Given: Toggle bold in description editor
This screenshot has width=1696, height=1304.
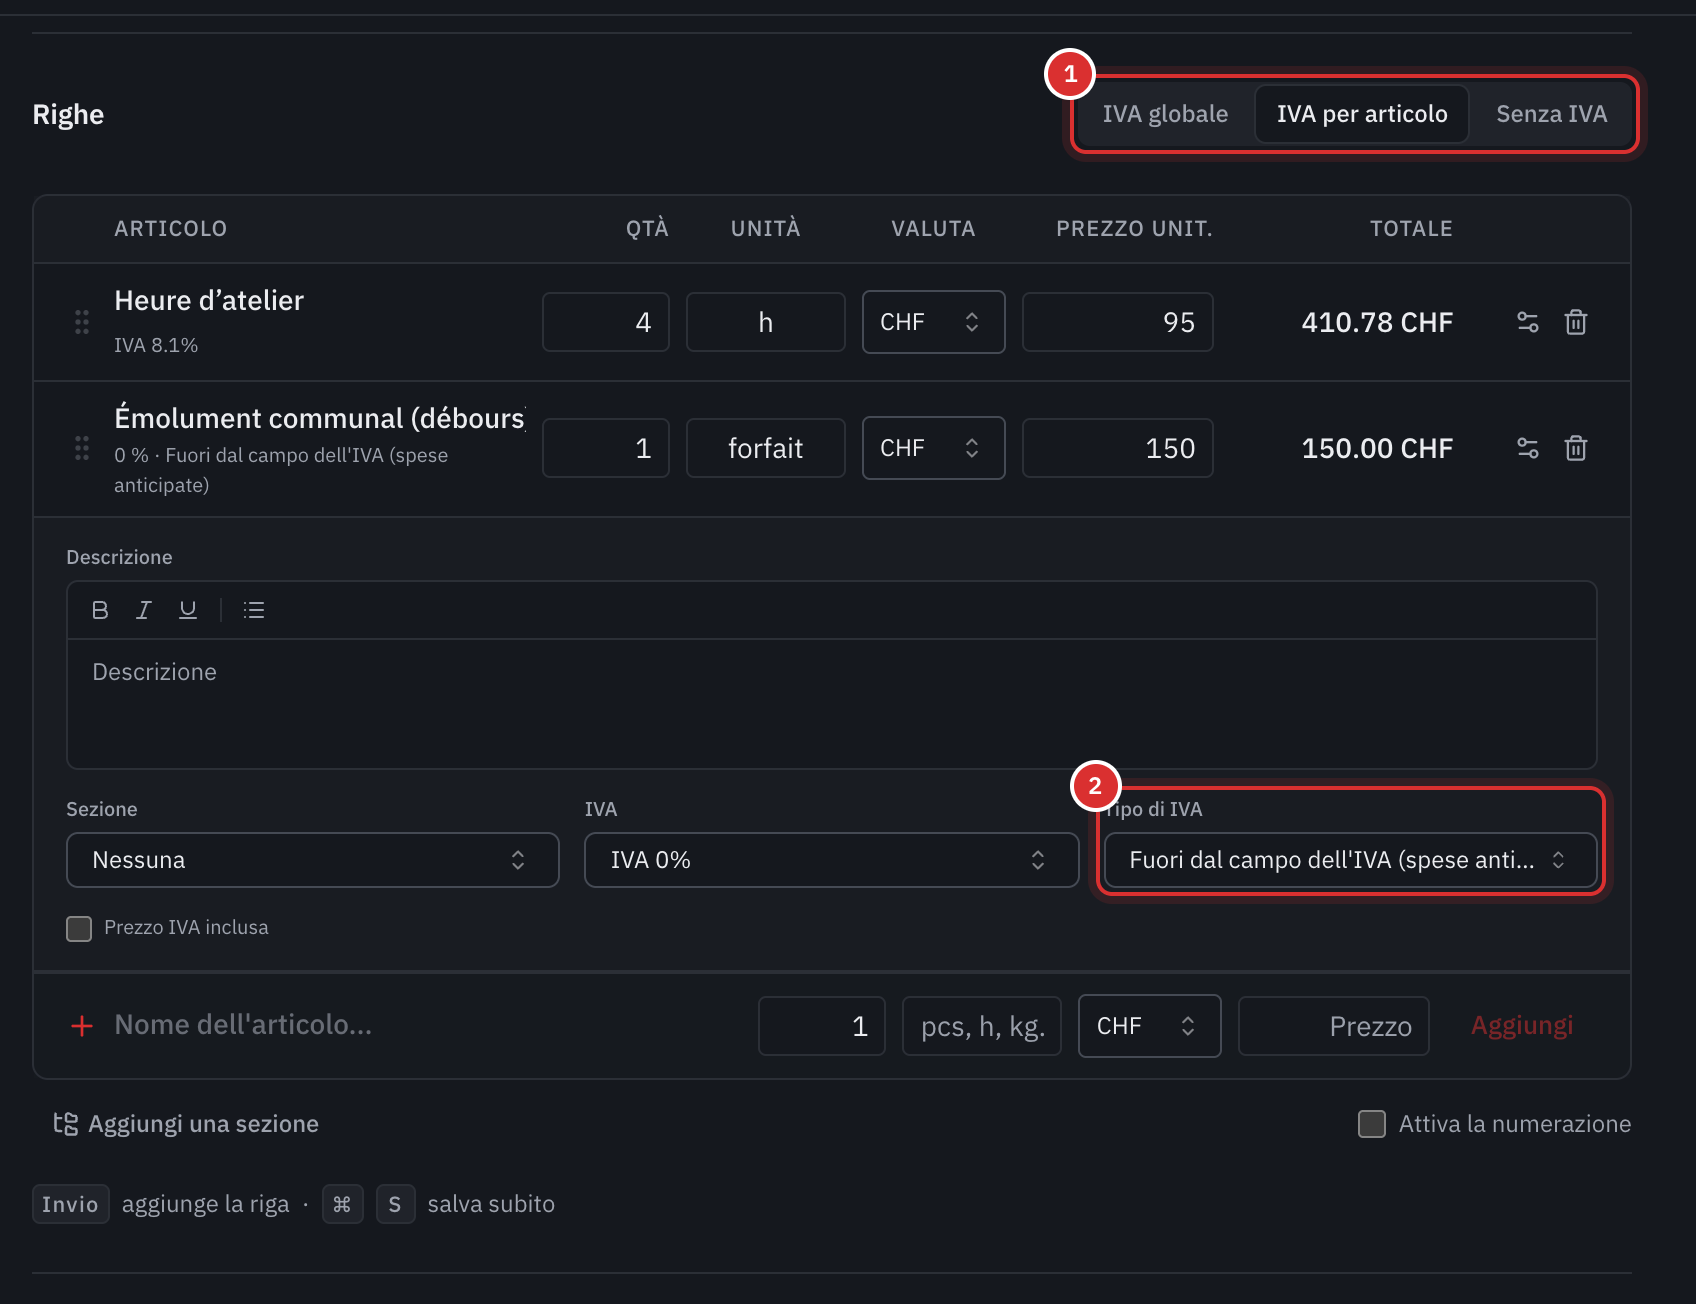Looking at the screenshot, I should click(x=100, y=610).
